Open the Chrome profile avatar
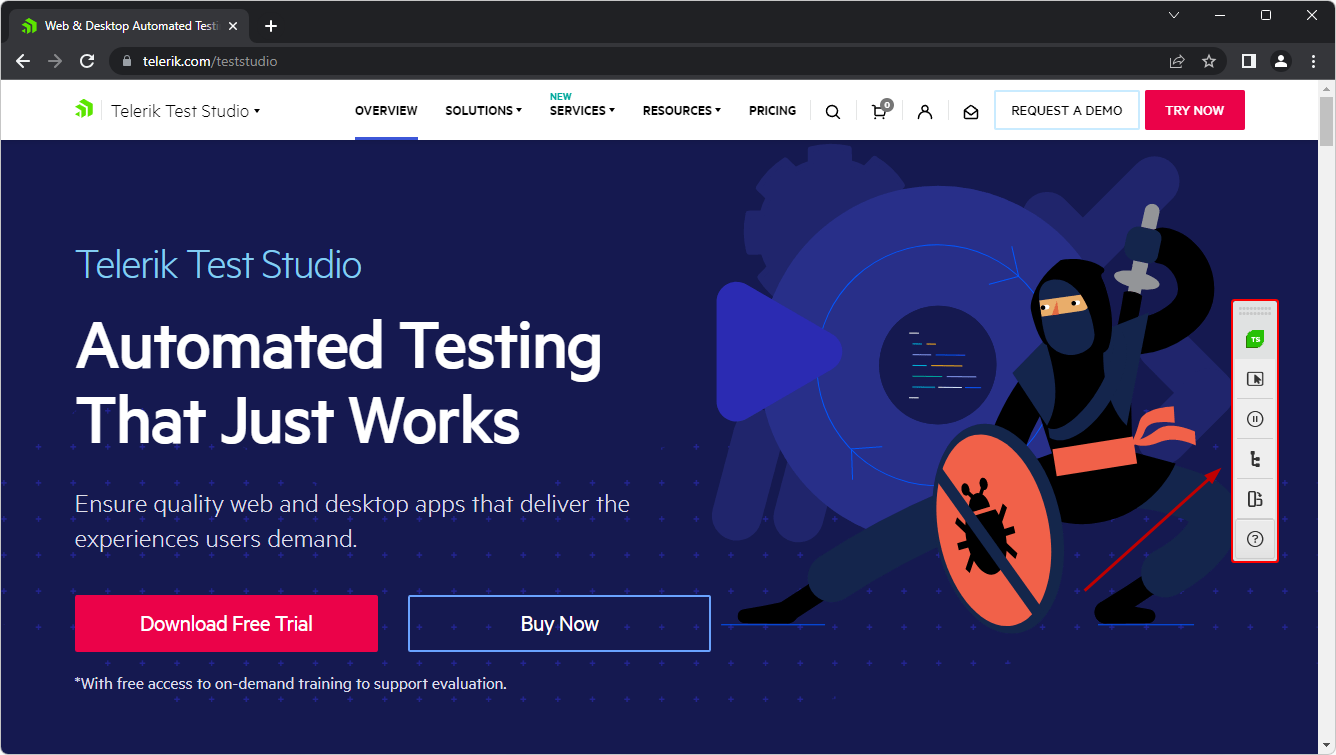The height and width of the screenshot is (755, 1336). [1281, 61]
